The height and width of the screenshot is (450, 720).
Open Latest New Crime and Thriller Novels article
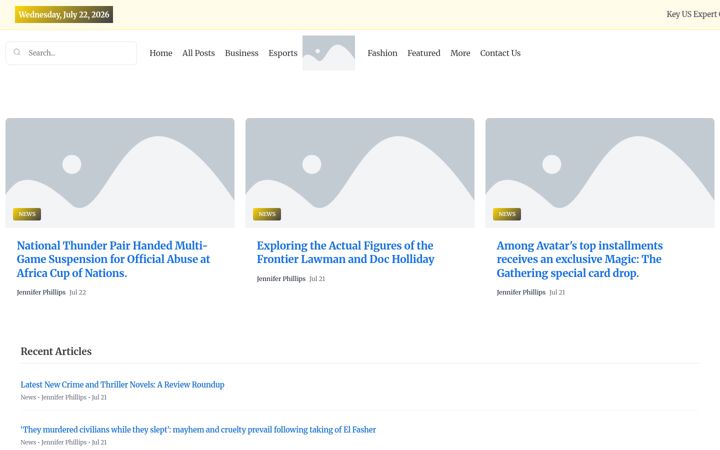122,385
